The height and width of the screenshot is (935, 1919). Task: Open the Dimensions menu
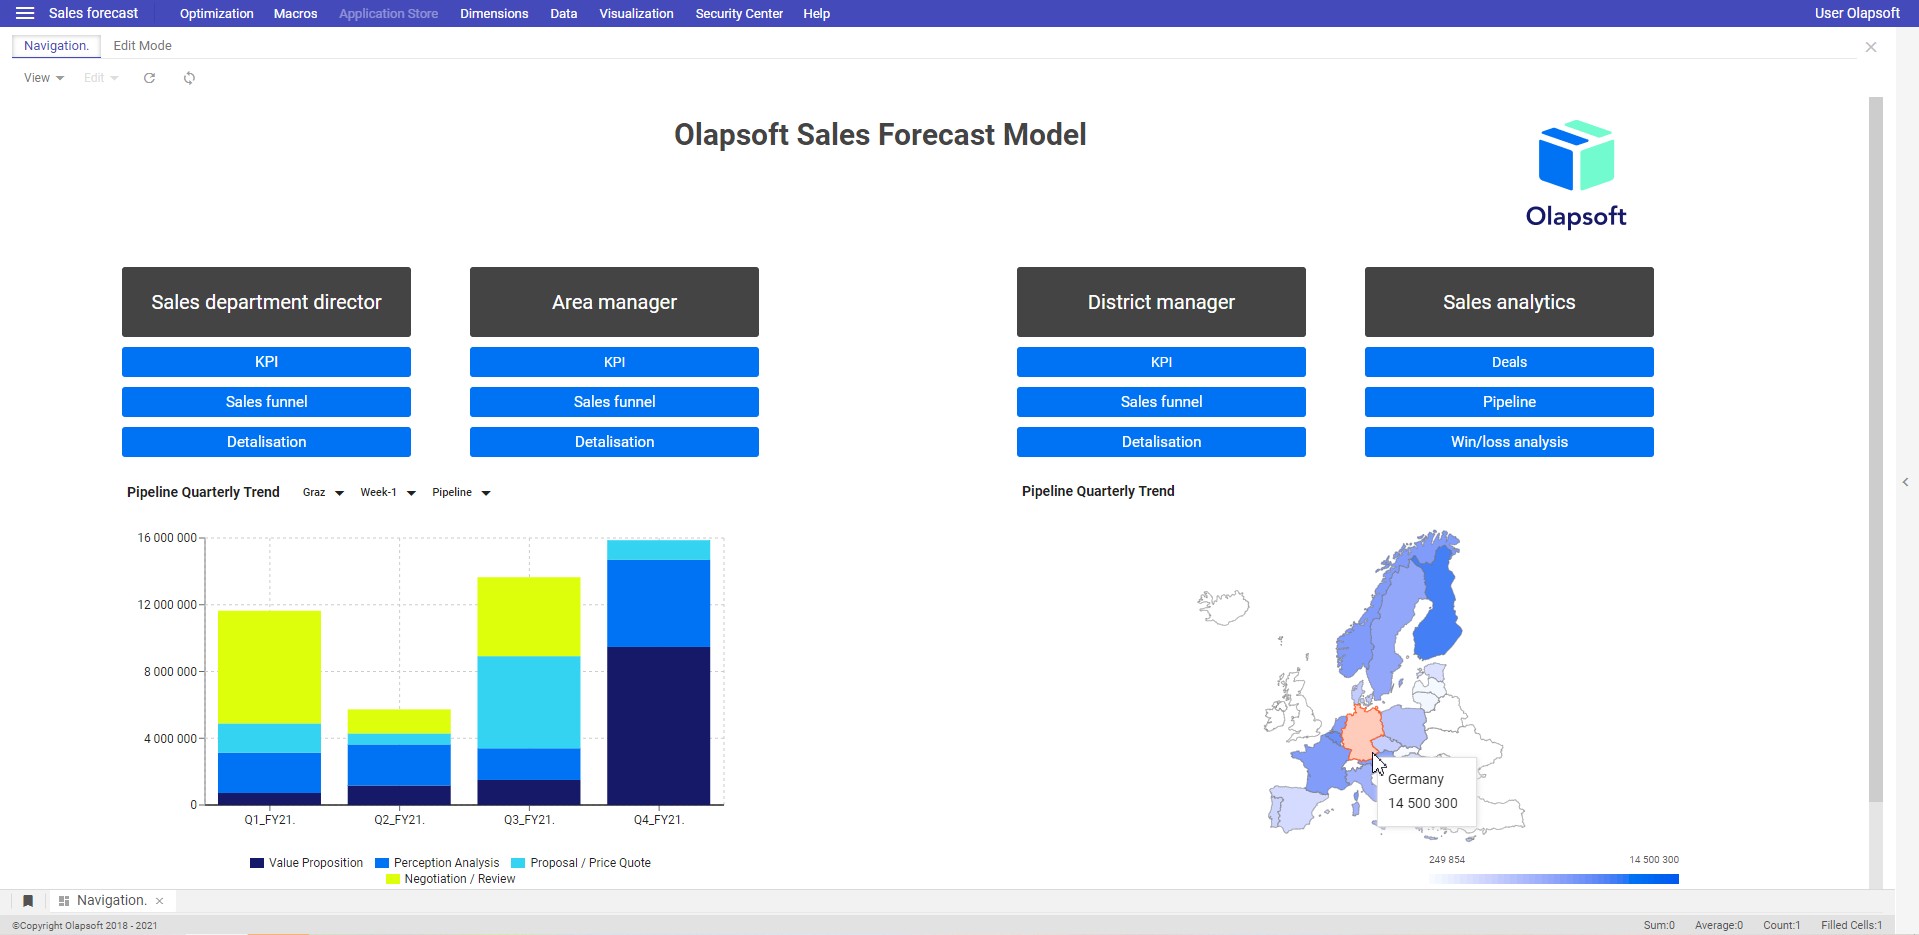point(494,13)
